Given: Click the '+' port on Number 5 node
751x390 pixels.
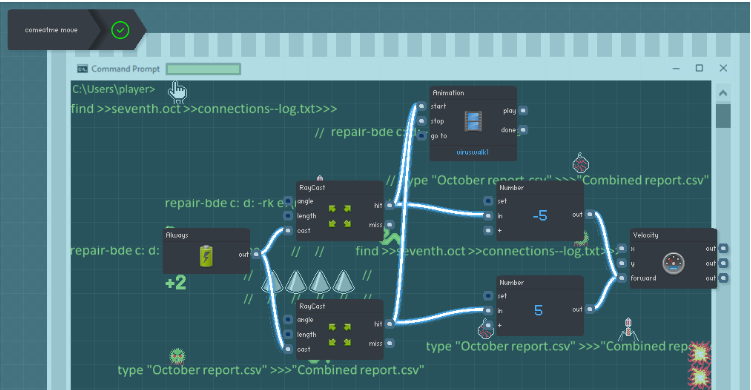Looking at the screenshot, I should click(488, 325).
